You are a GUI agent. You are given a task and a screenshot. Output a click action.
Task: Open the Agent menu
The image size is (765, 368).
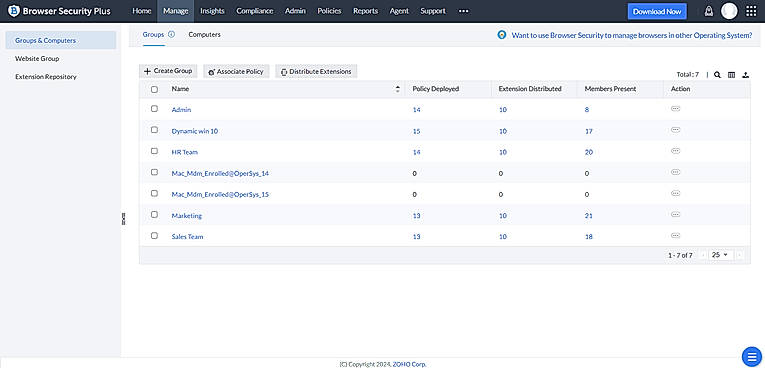pos(399,11)
